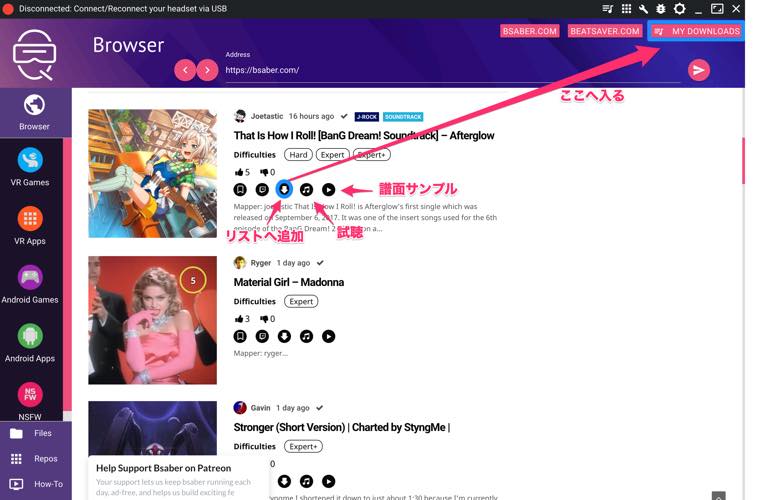Bookmark the That Is How I Roll song
This screenshot has width=757, height=500.
pyautogui.click(x=240, y=190)
